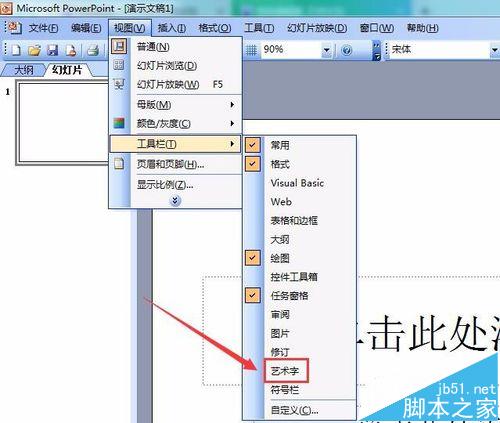Click the Save floppy disk icon
The image size is (500, 423).
point(52,50)
